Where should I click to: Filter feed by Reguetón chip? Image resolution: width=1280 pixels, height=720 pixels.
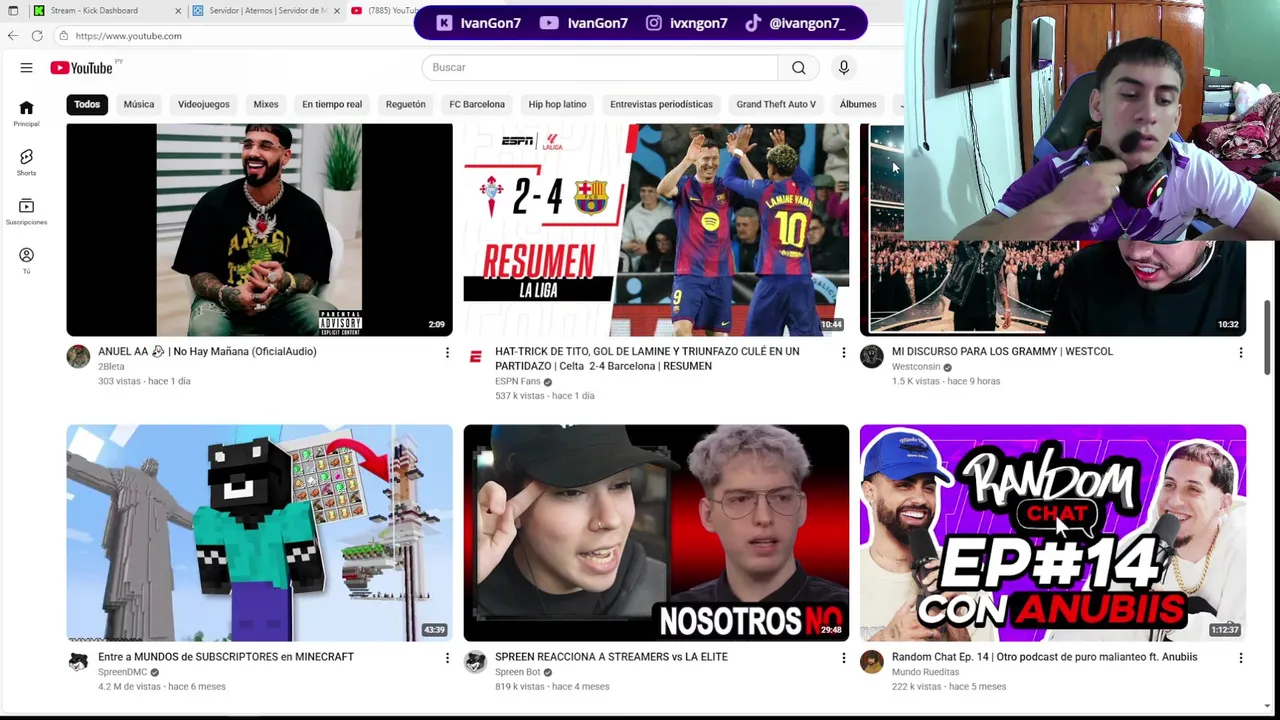406,104
